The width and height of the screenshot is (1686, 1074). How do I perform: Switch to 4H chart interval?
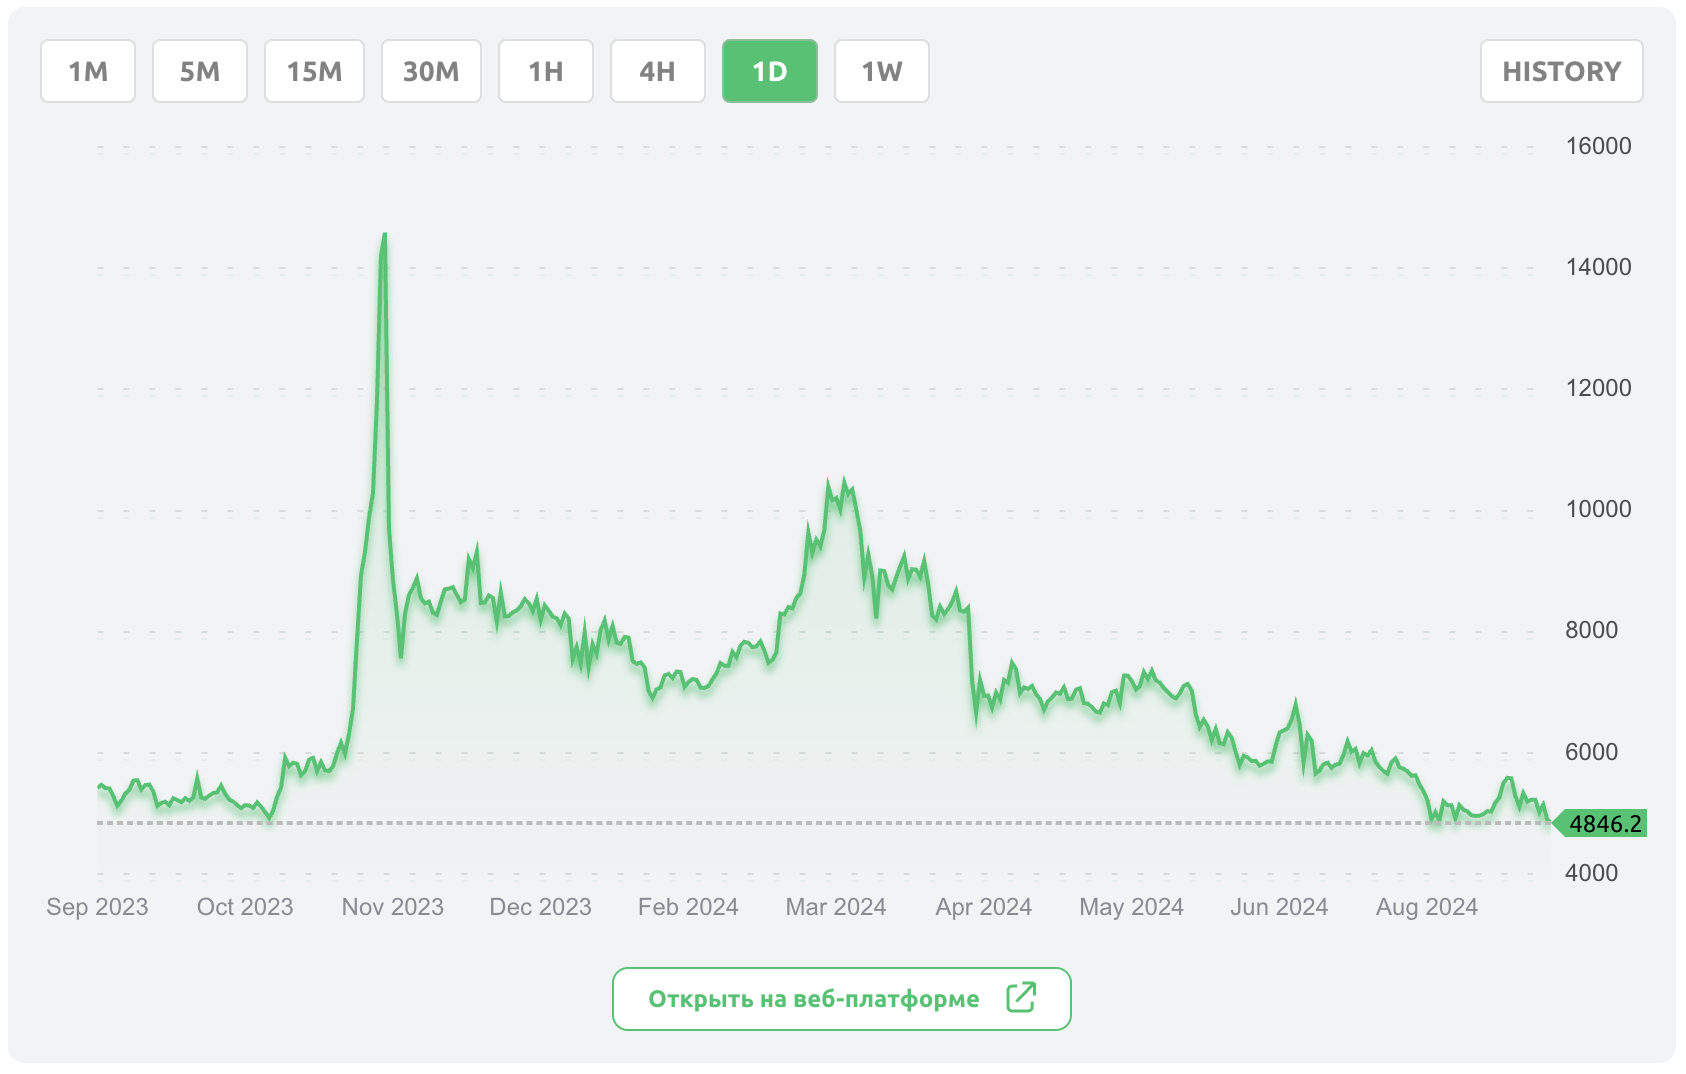658,71
